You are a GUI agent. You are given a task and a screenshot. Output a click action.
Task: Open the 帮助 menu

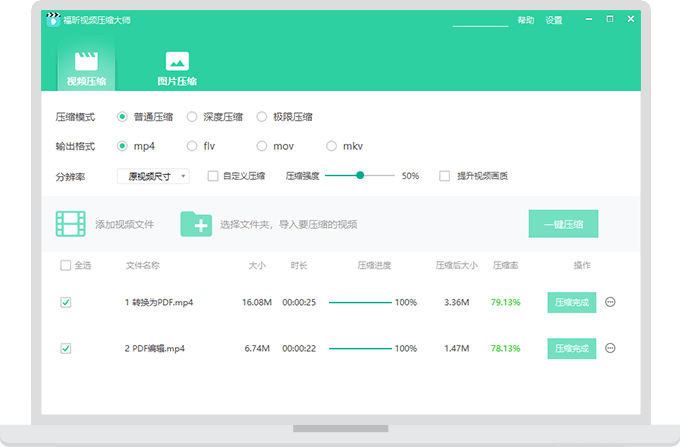[526, 20]
